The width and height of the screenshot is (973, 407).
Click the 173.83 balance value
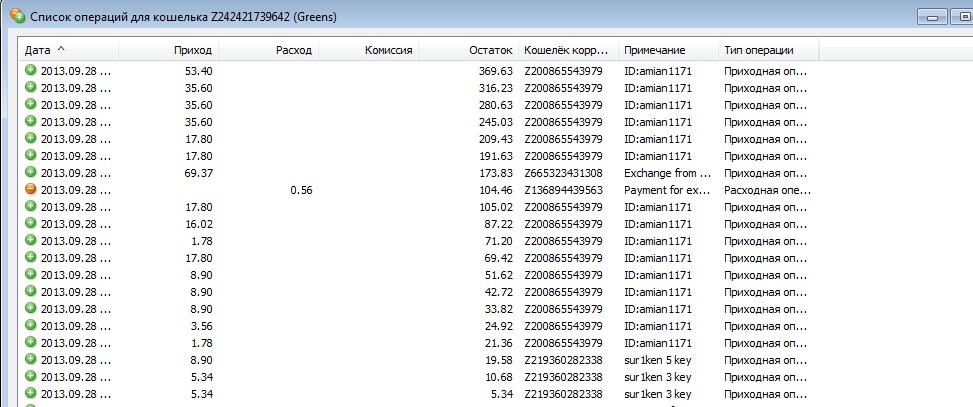pyautogui.click(x=496, y=173)
